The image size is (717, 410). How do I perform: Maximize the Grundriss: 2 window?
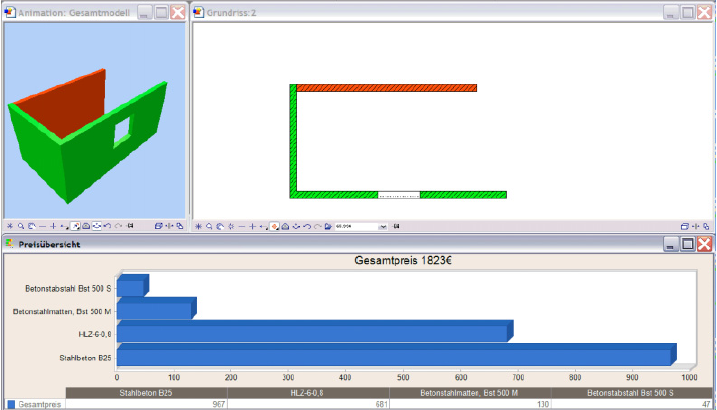(687, 11)
